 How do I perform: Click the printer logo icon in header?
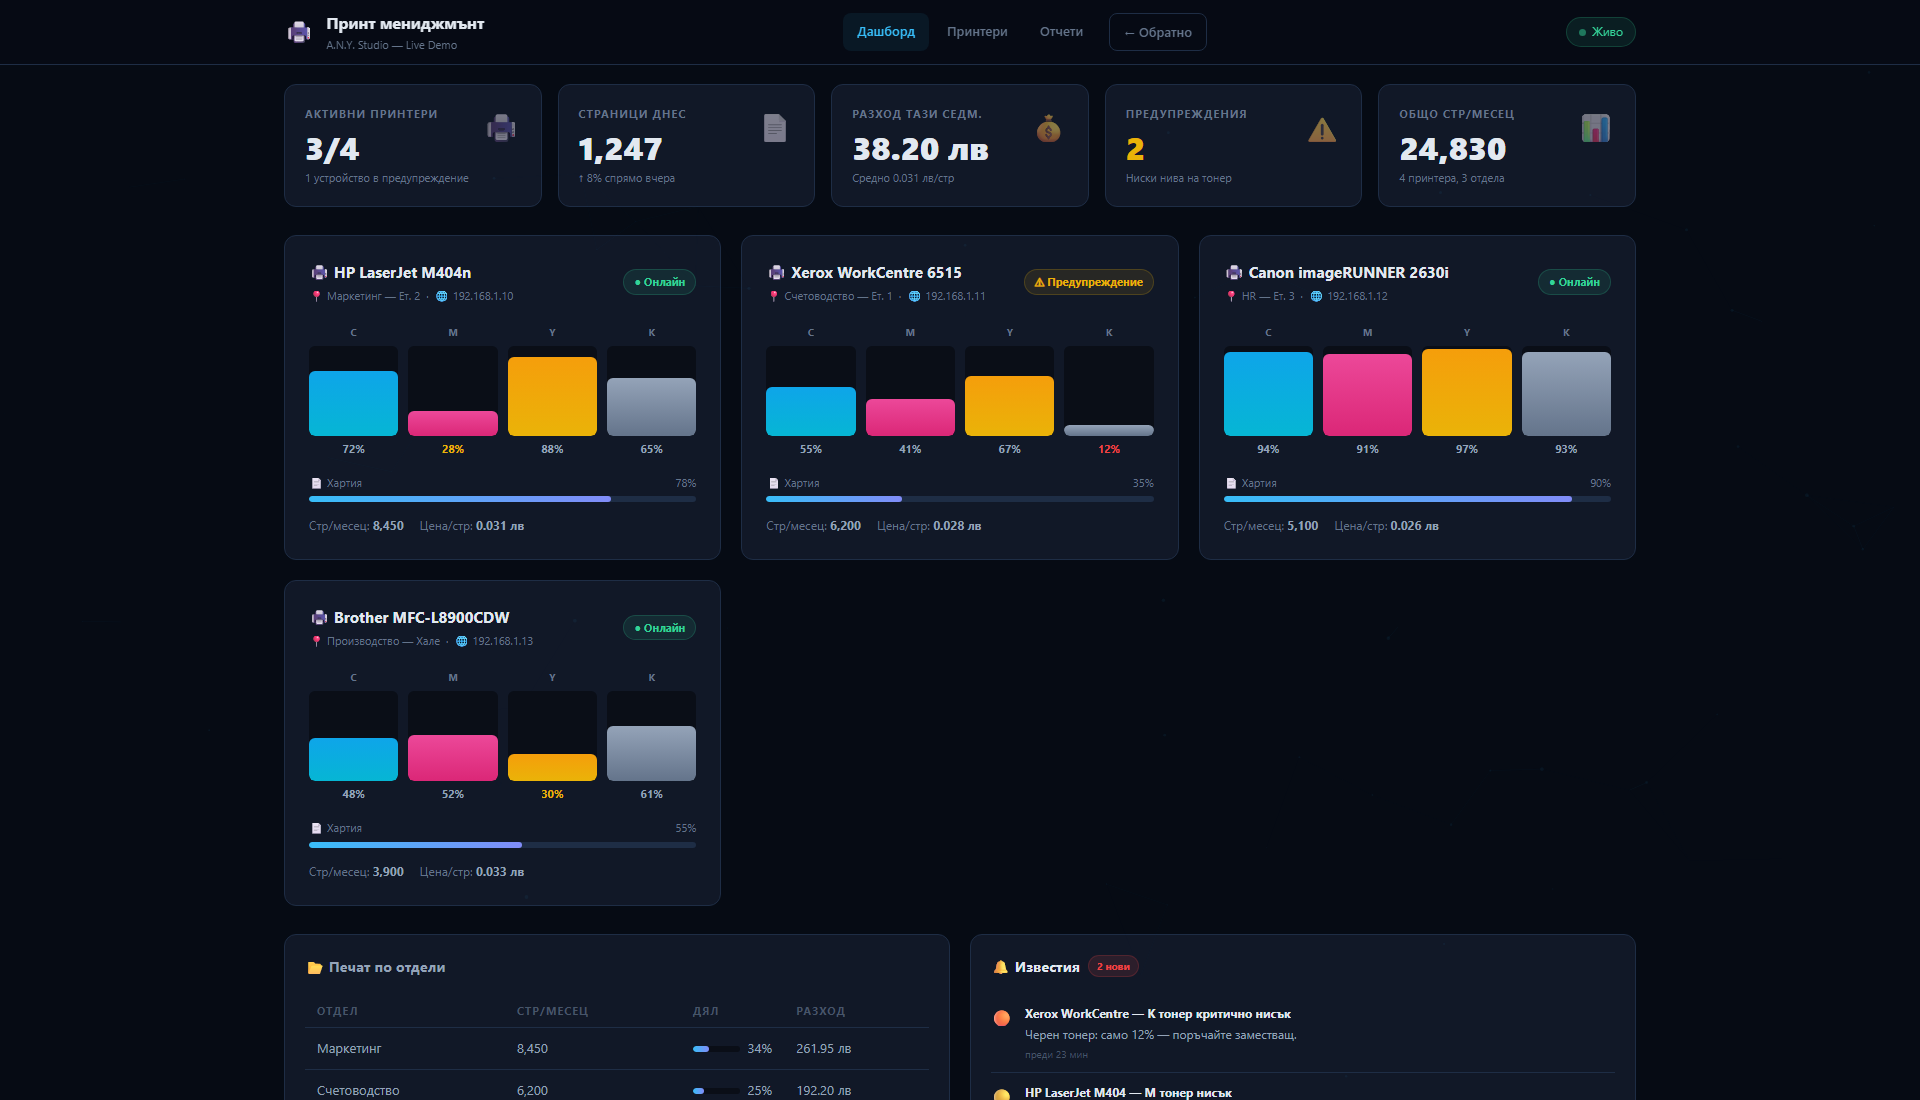pyautogui.click(x=299, y=32)
